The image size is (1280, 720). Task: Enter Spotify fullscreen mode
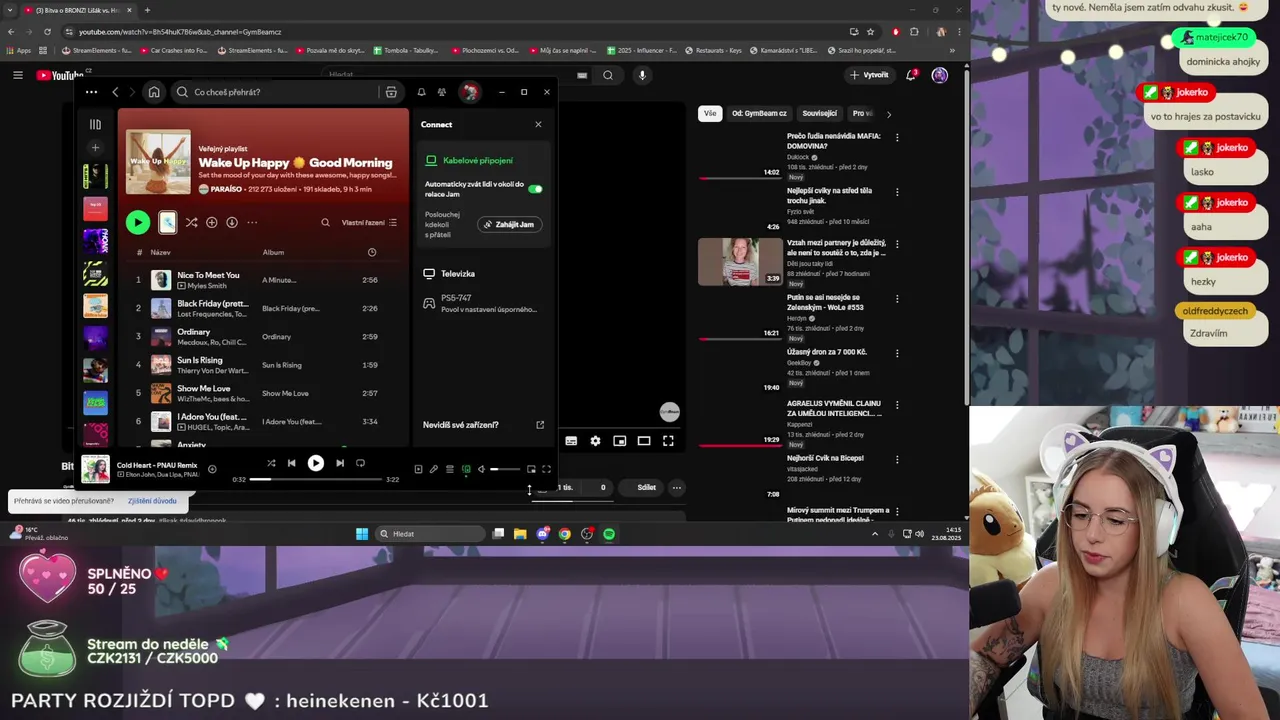point(546,469)
